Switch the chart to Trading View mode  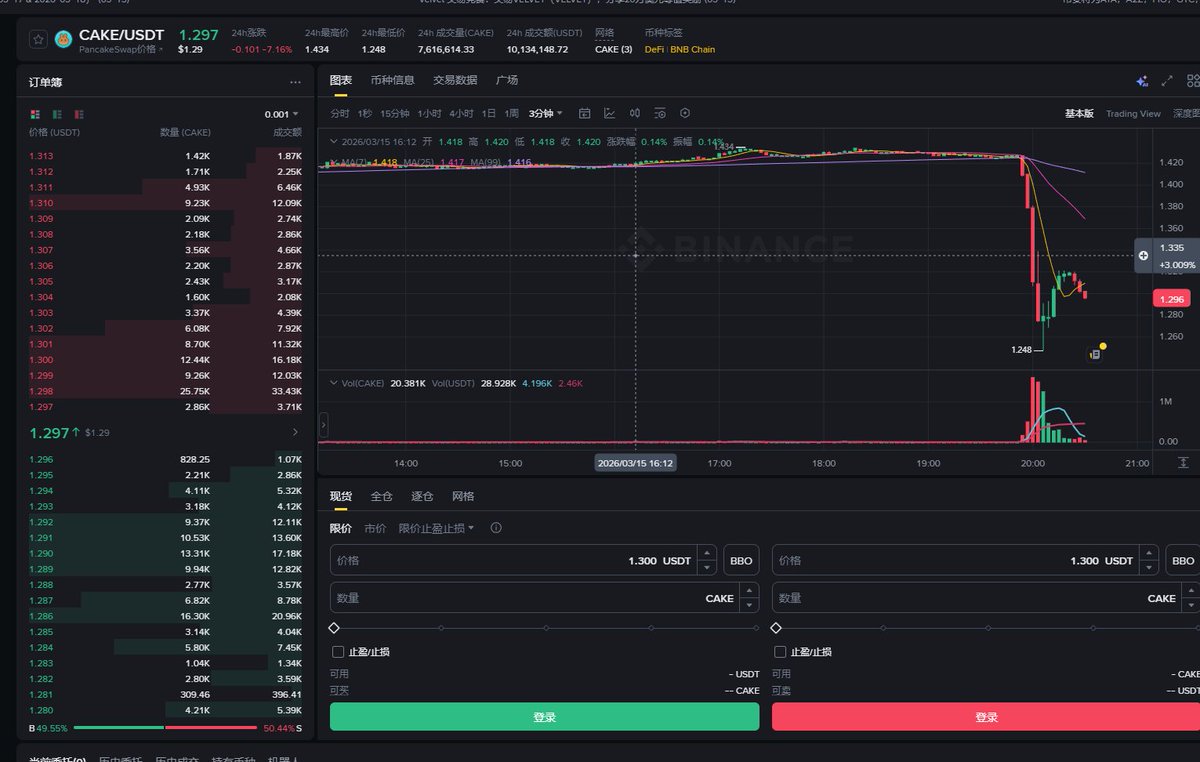tap(1133, 114)
